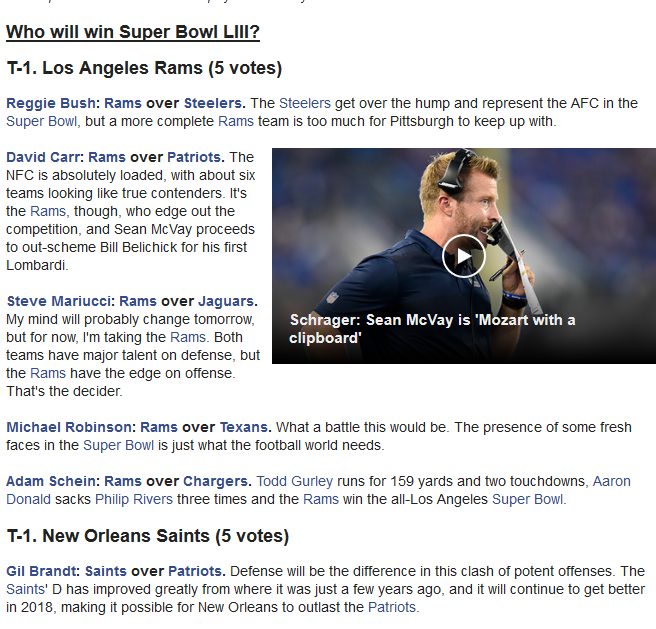Open the Aaron Donald link
This screenshot has height=629, width=656.
point(611,481)
